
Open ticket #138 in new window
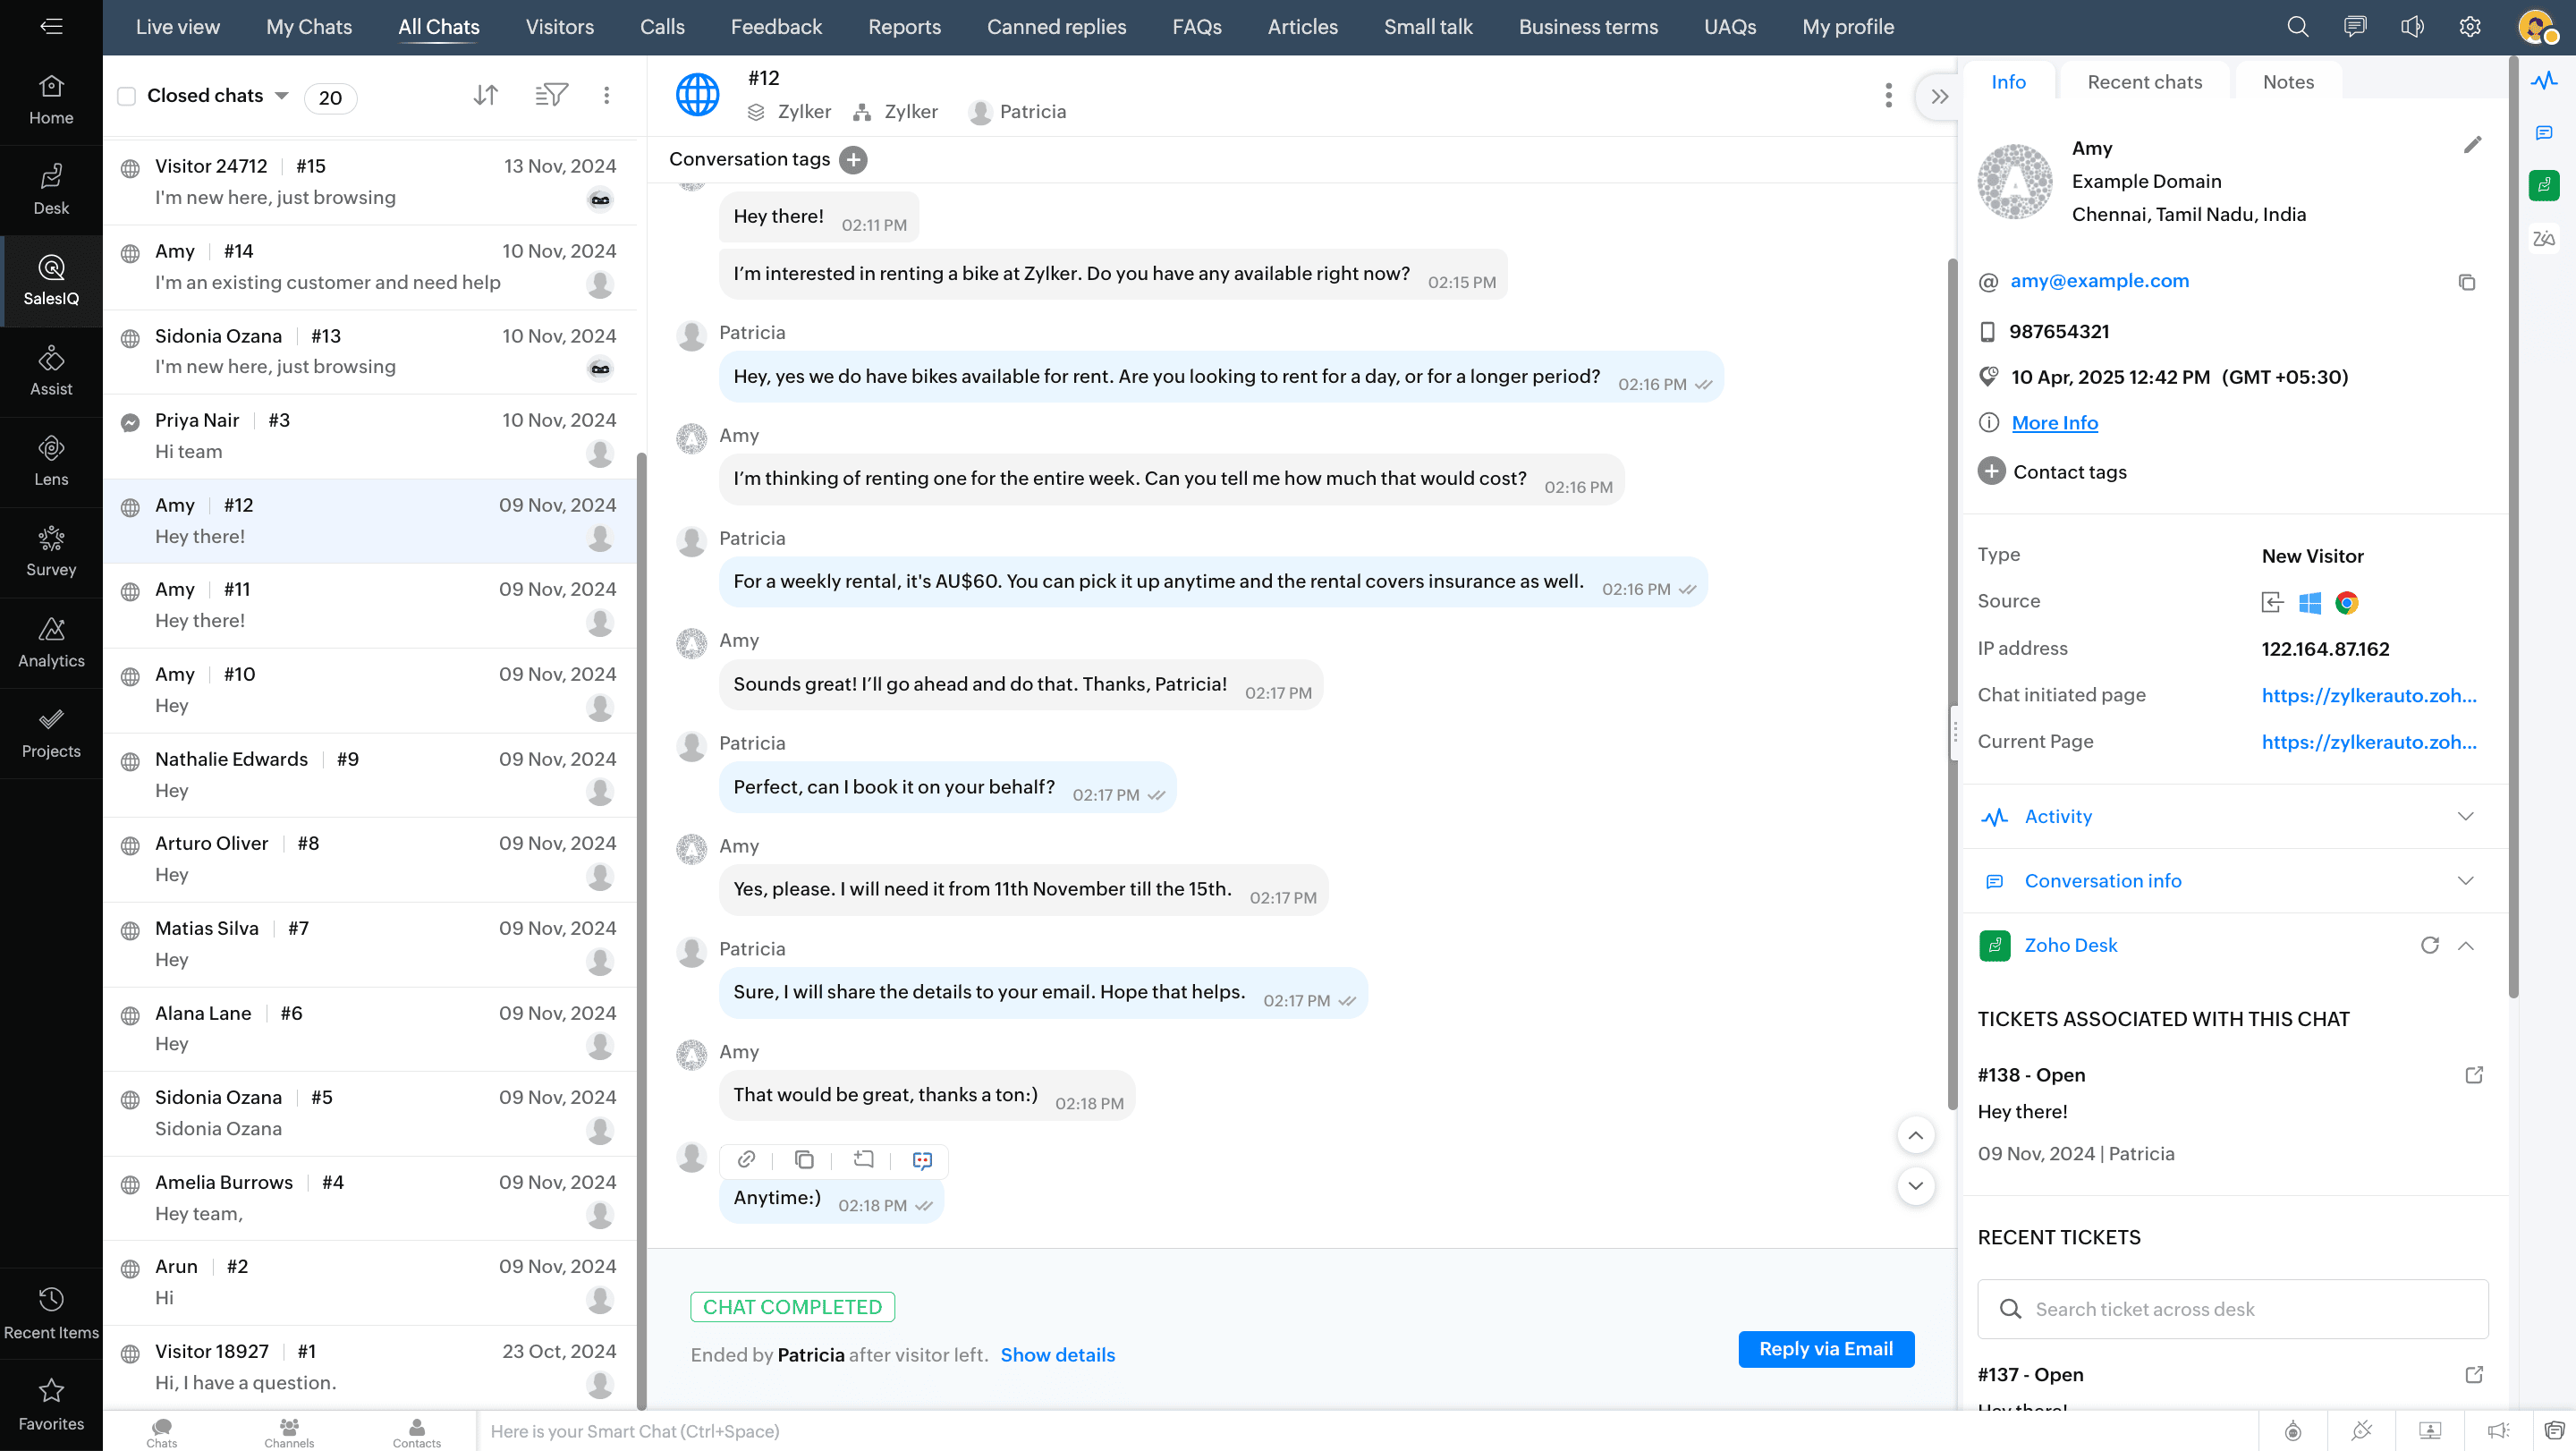pyautogui.click(x=2473, y=1075)
